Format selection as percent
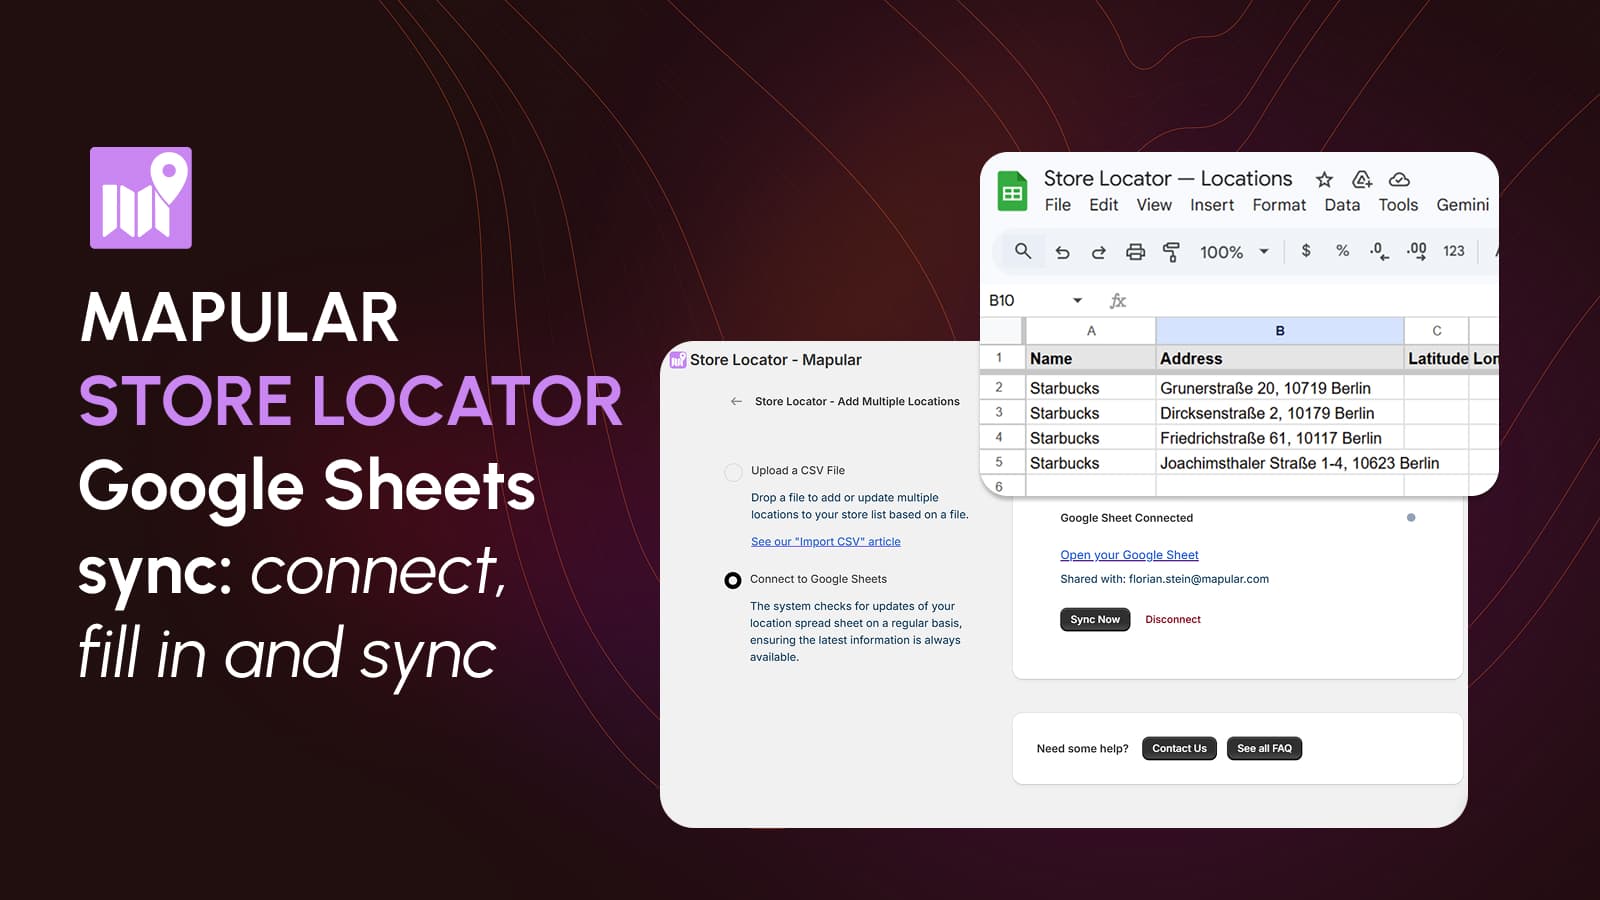The height and width of the screenshot is (900, 1600). 1341,251
